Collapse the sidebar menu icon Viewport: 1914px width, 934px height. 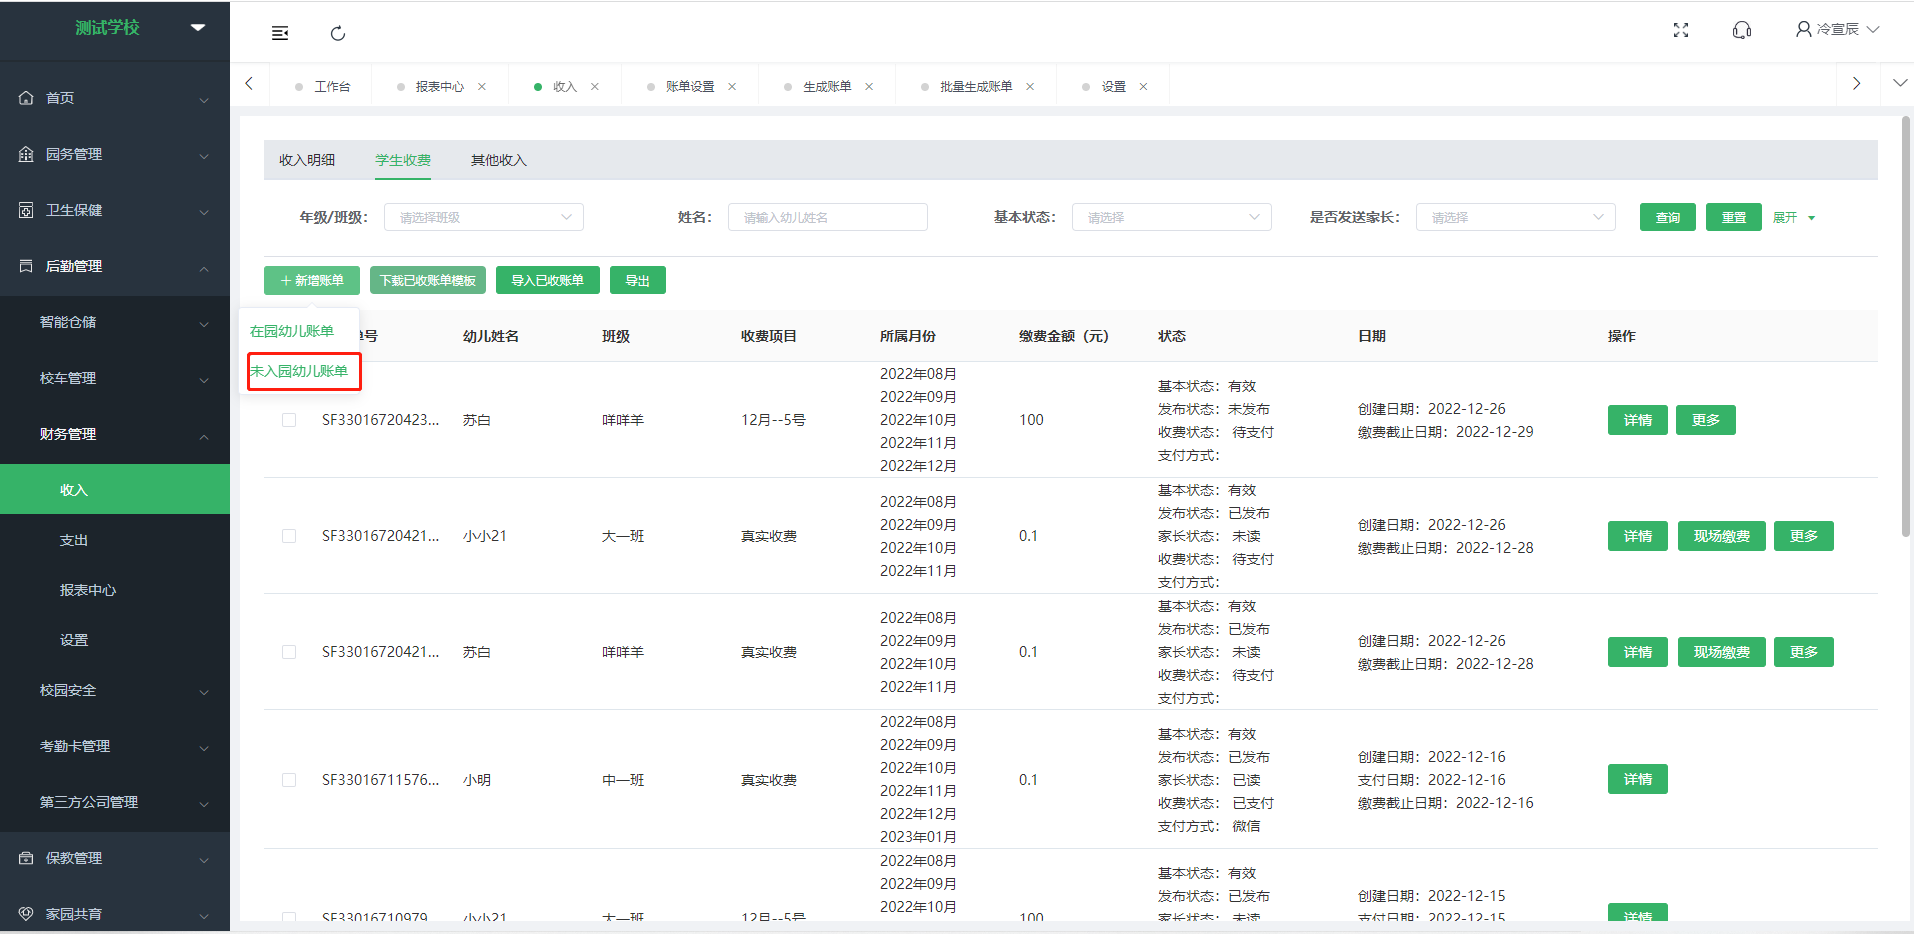[280, 33]
